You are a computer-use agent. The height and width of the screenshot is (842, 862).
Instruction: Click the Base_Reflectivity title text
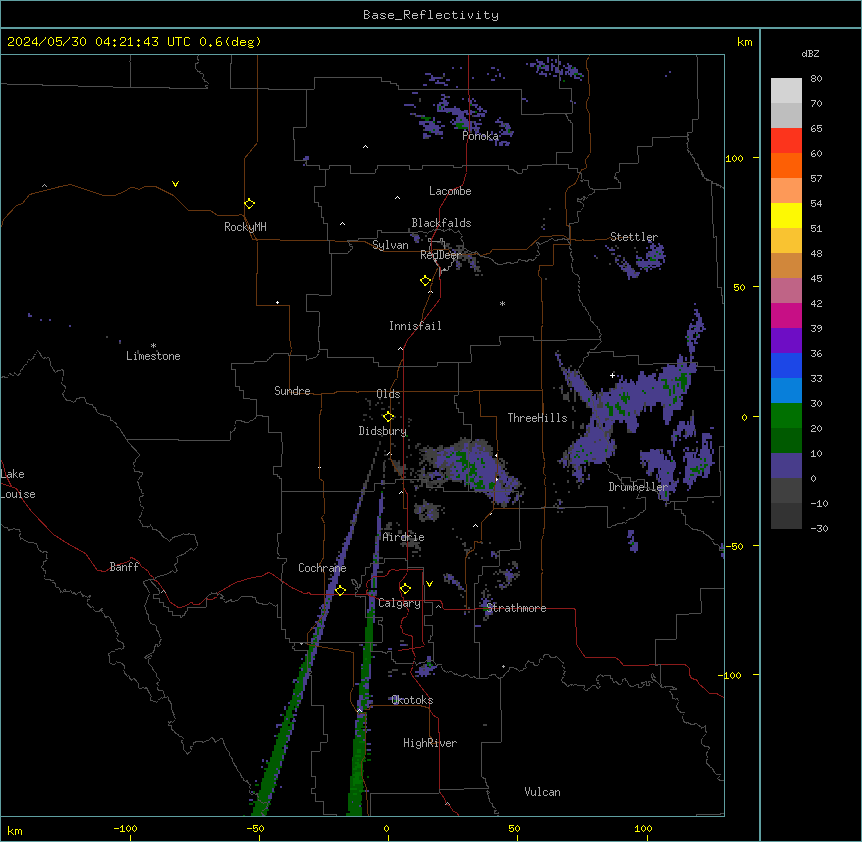click(x=431, y=15)
